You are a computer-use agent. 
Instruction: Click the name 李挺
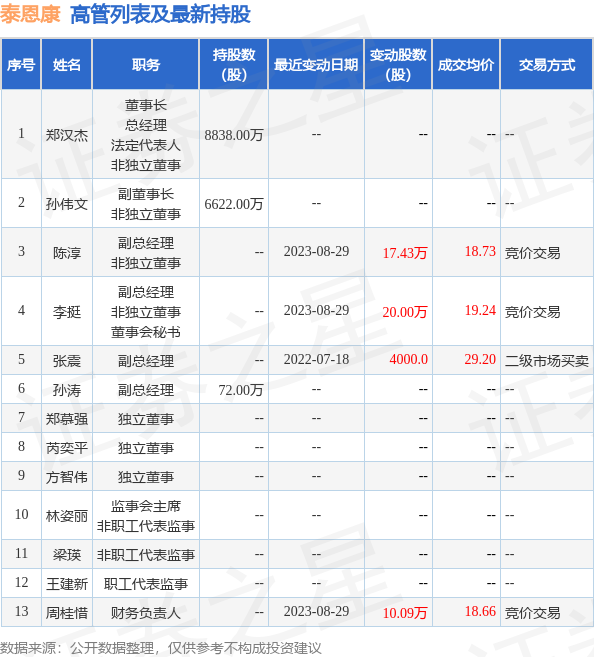pyautogui.click(x=67, y=312)
